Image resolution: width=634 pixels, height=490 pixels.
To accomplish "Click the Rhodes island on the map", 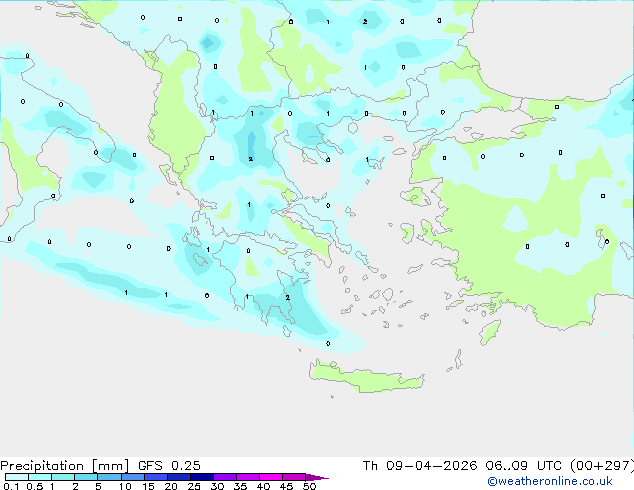I will tap(490, 332).
